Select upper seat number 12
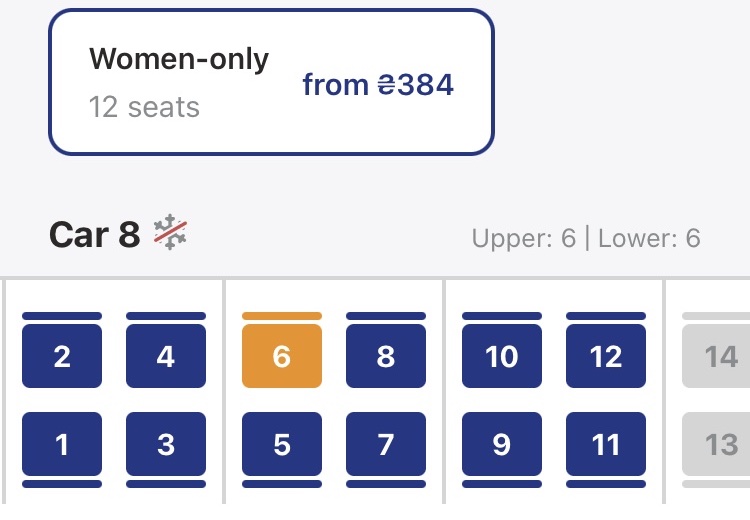The image size is (750, 520). tap(606, 356)
